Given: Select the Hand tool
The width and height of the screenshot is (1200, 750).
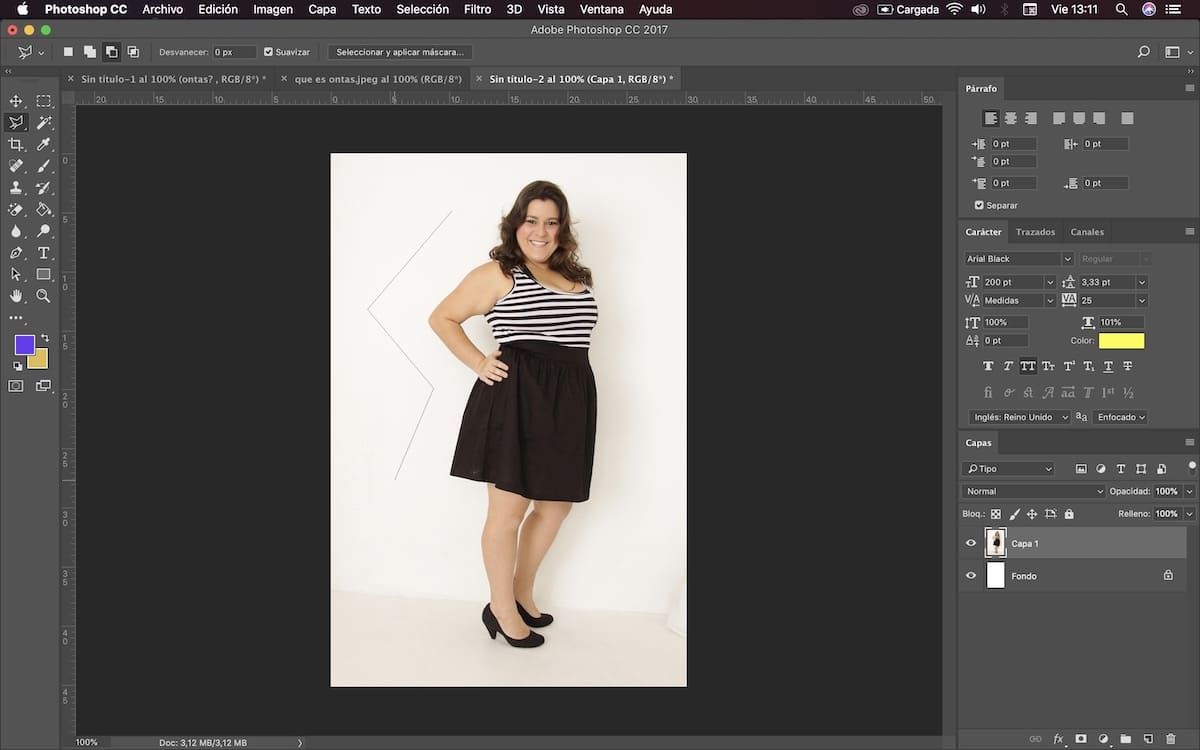Looking at the screenshot, I should [16, 296].
